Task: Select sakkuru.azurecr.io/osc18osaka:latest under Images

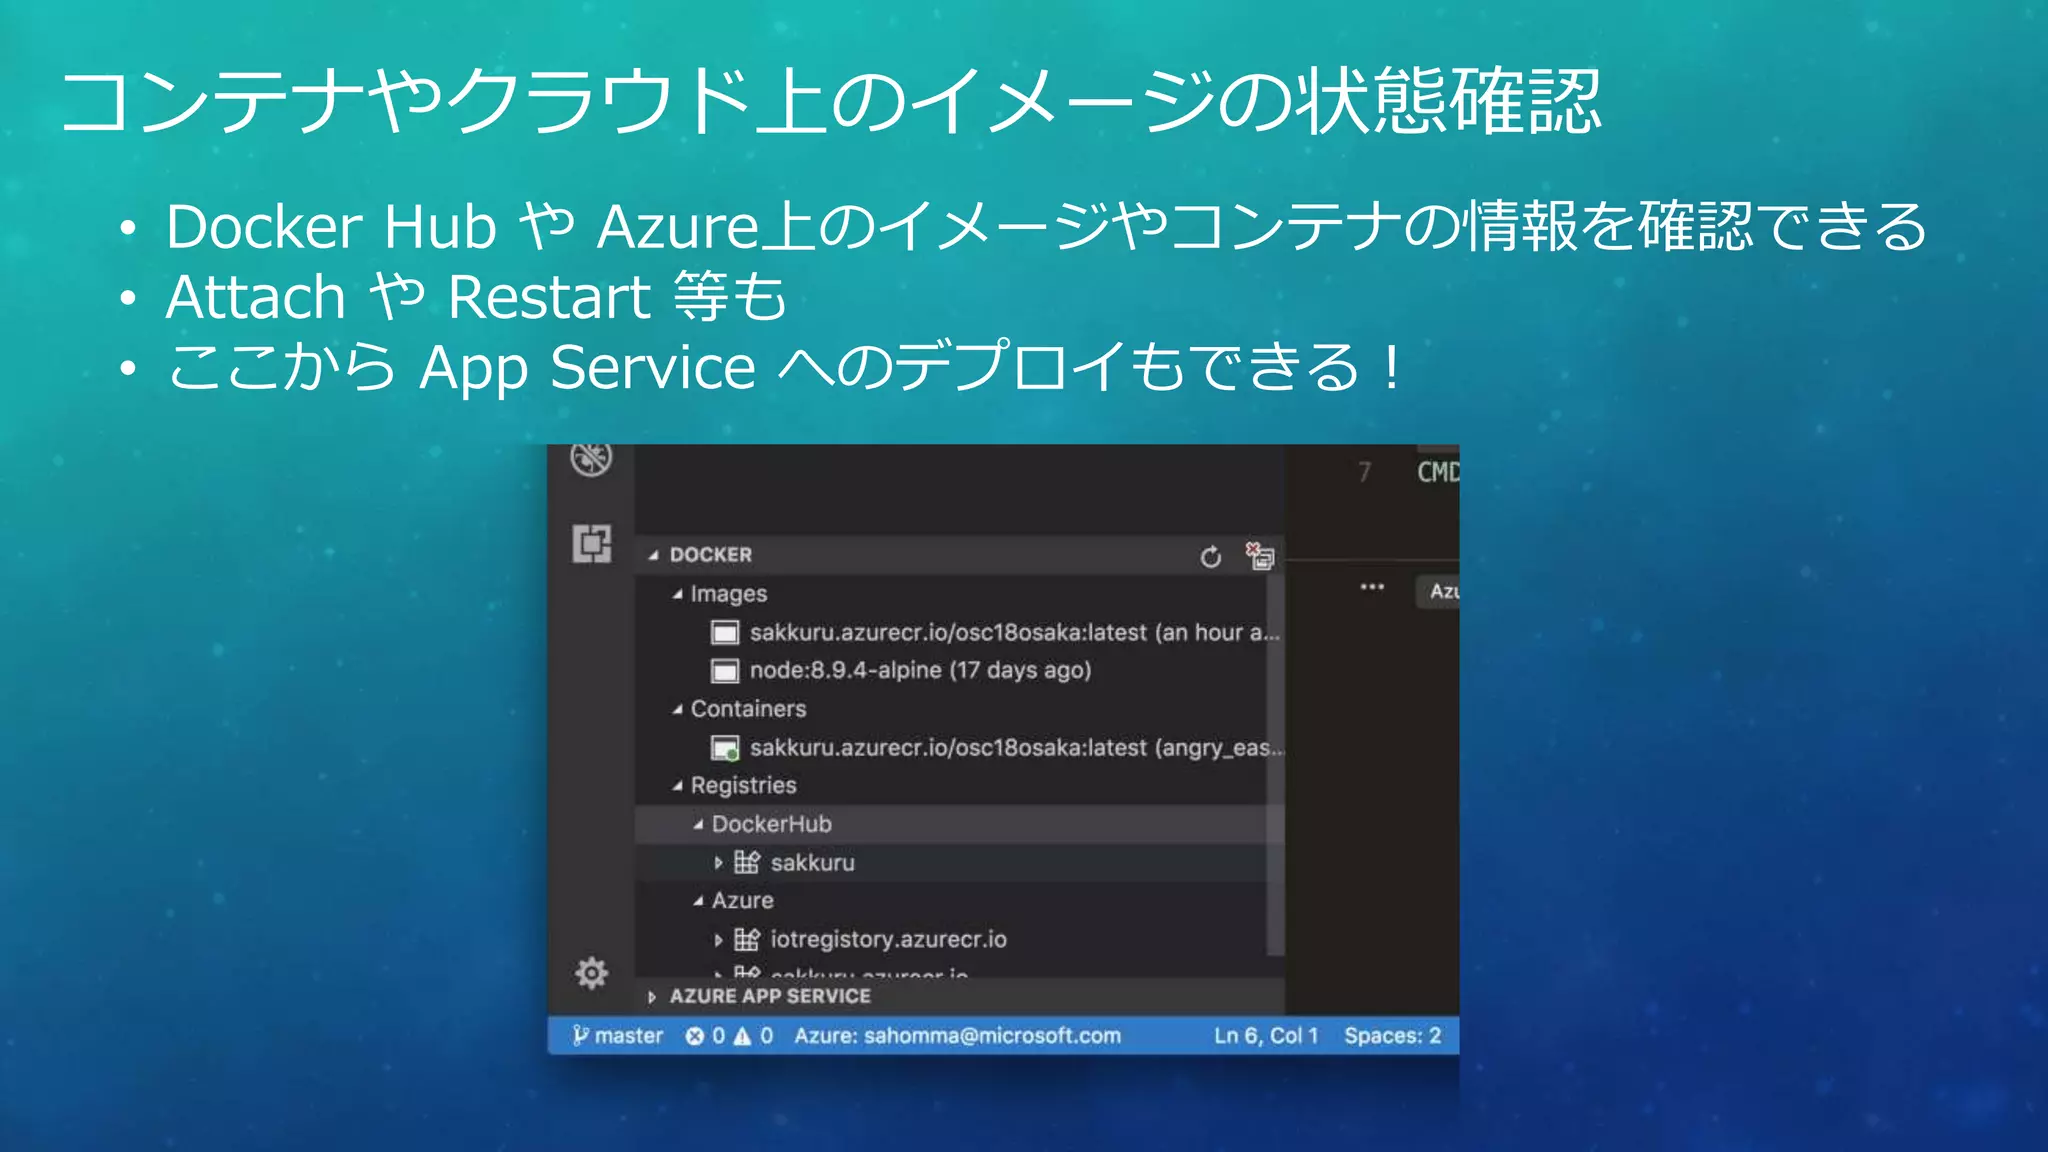Action: [1014, 633]
